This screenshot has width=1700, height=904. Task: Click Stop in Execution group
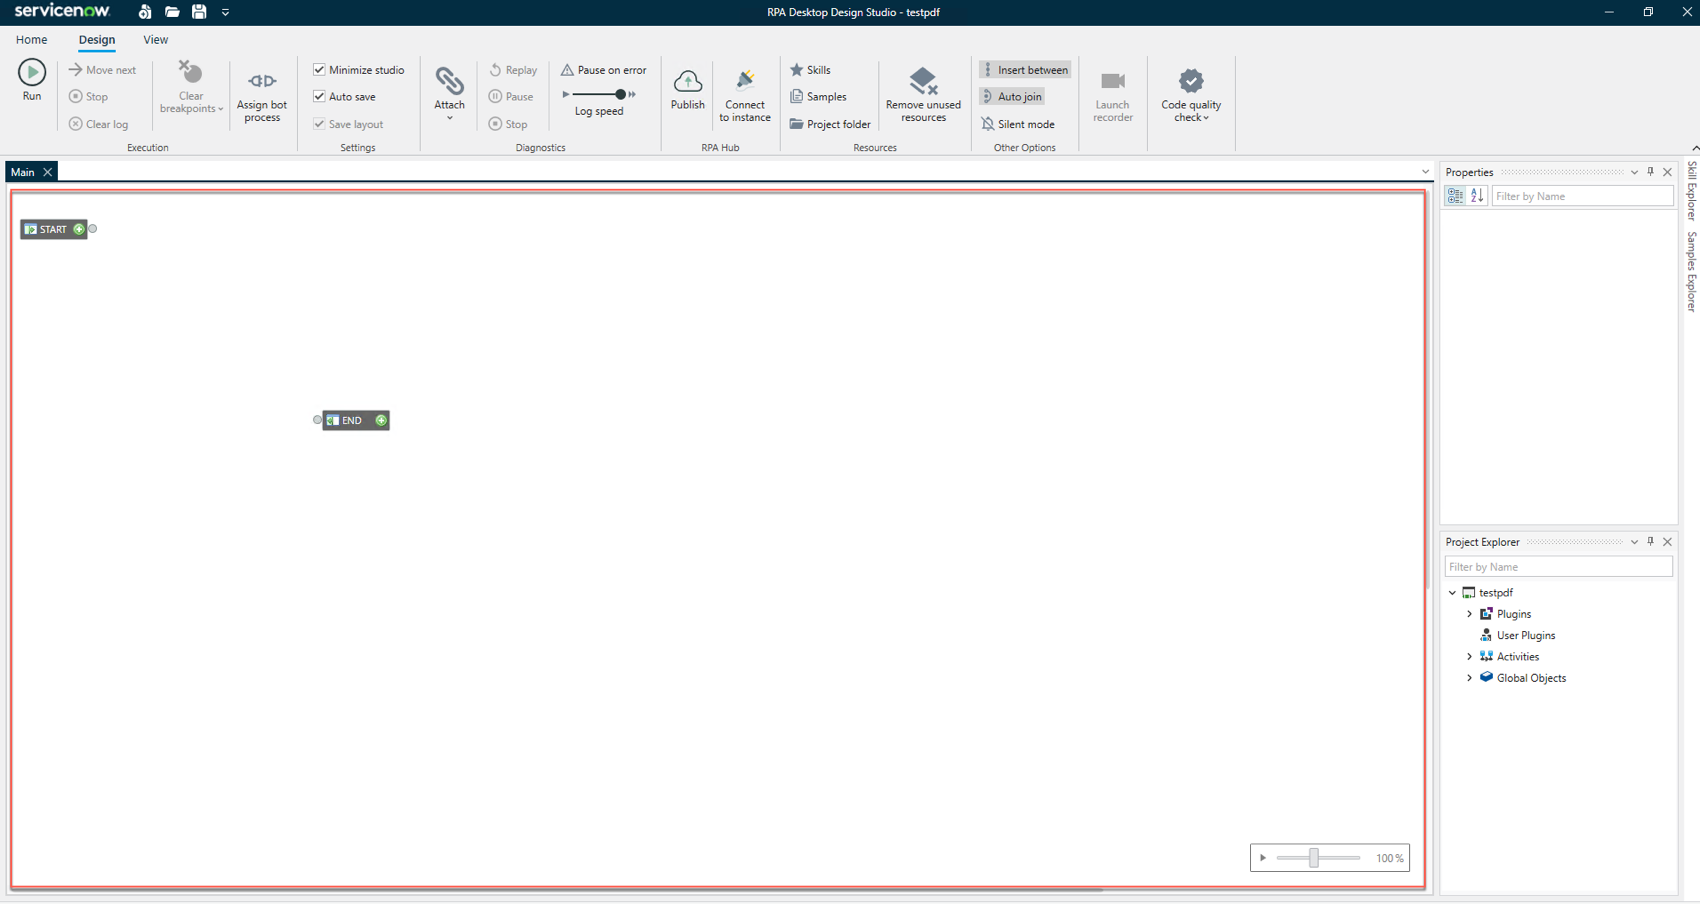click(88, 97)
